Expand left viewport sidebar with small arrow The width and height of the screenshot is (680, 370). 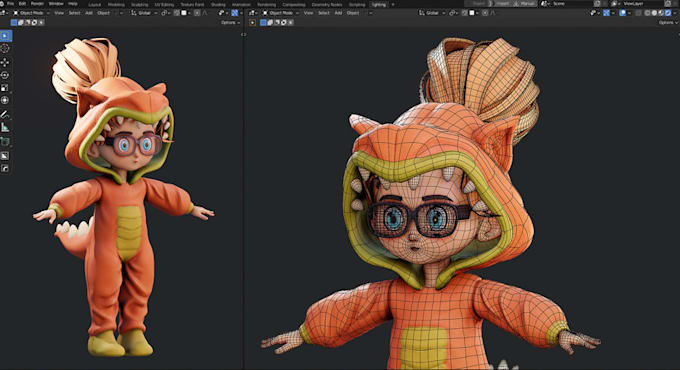[x=244, y=35]
